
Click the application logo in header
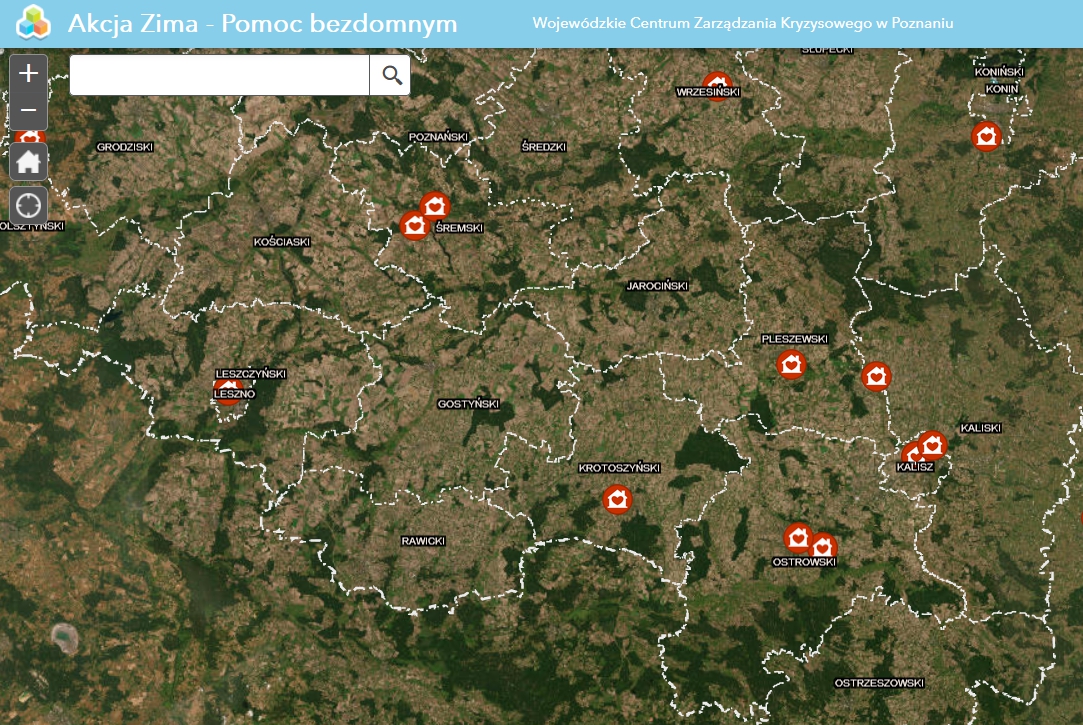click(x=33, y=21)
